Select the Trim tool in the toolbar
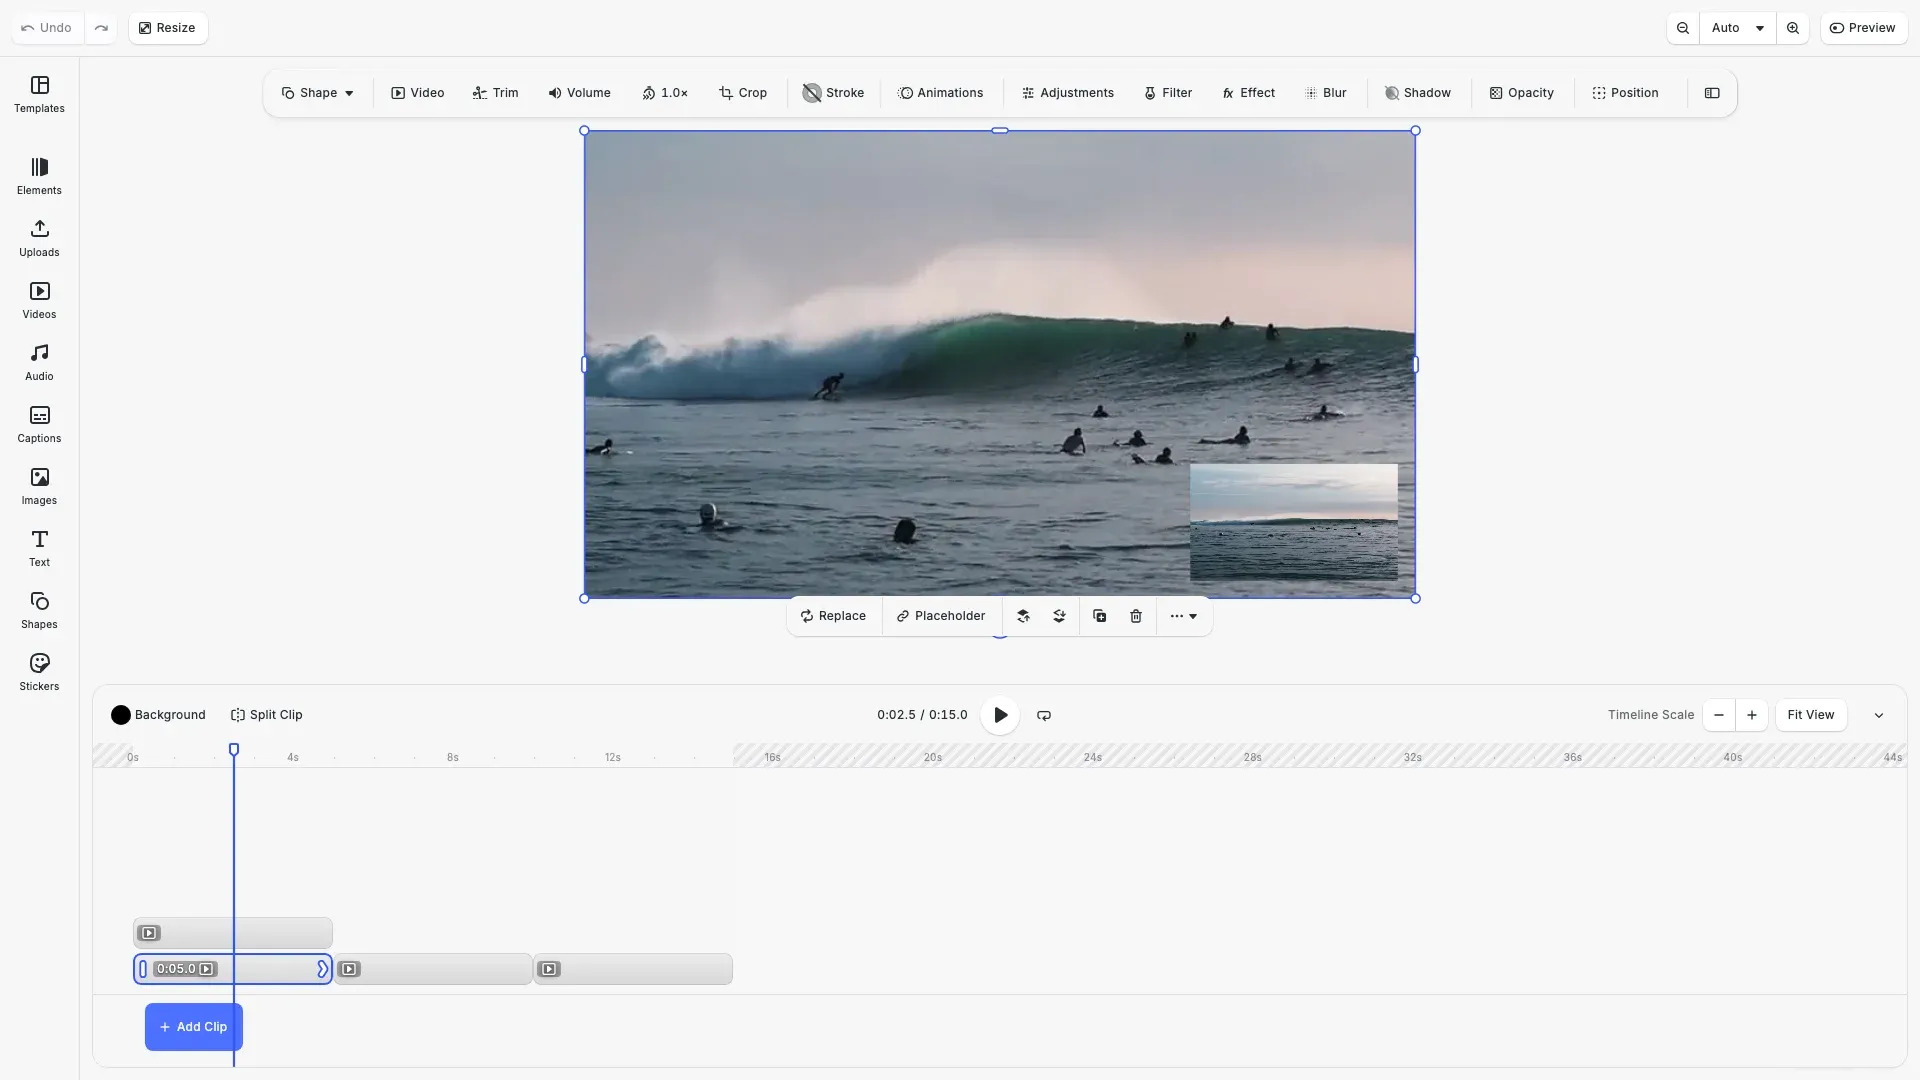This screenshot has width=1920, height=1080. tap(495, 92)
